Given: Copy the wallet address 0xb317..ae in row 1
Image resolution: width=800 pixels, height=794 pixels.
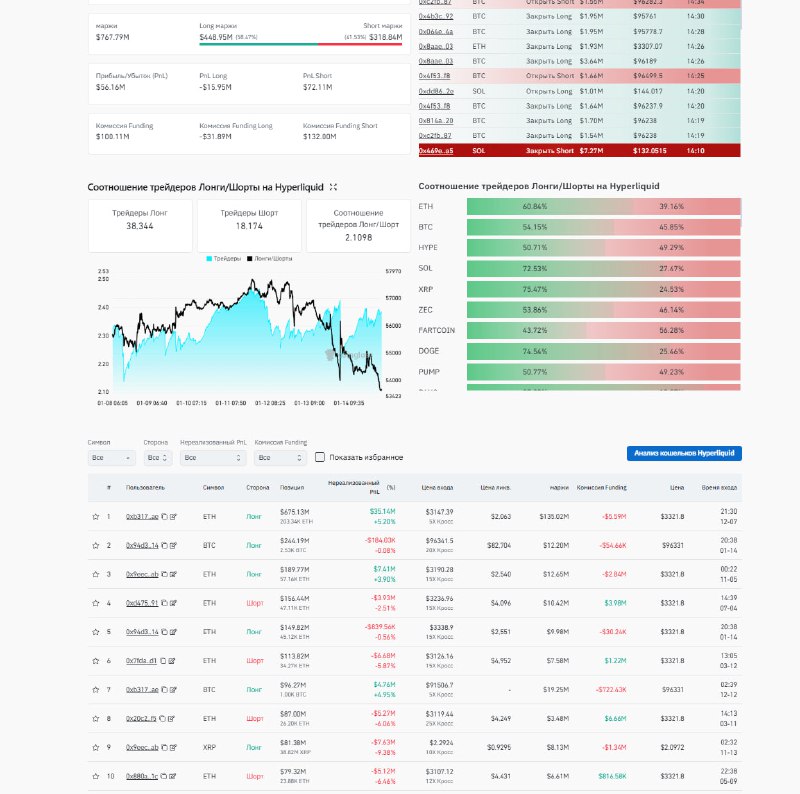Looking at the screenshot, I should click(x=165, y=517).
